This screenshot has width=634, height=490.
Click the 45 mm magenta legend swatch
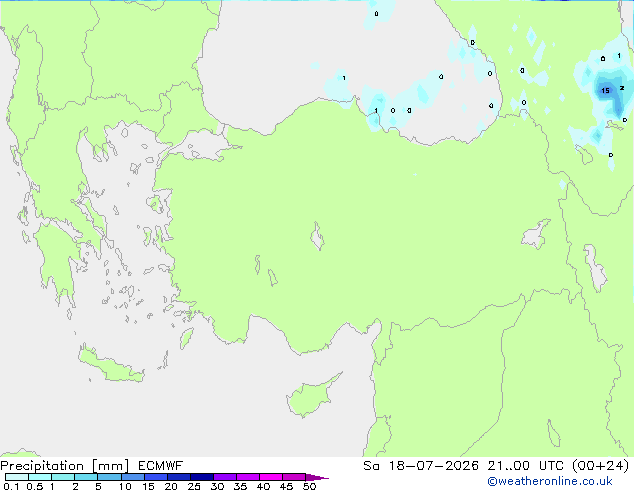(294, 477)
